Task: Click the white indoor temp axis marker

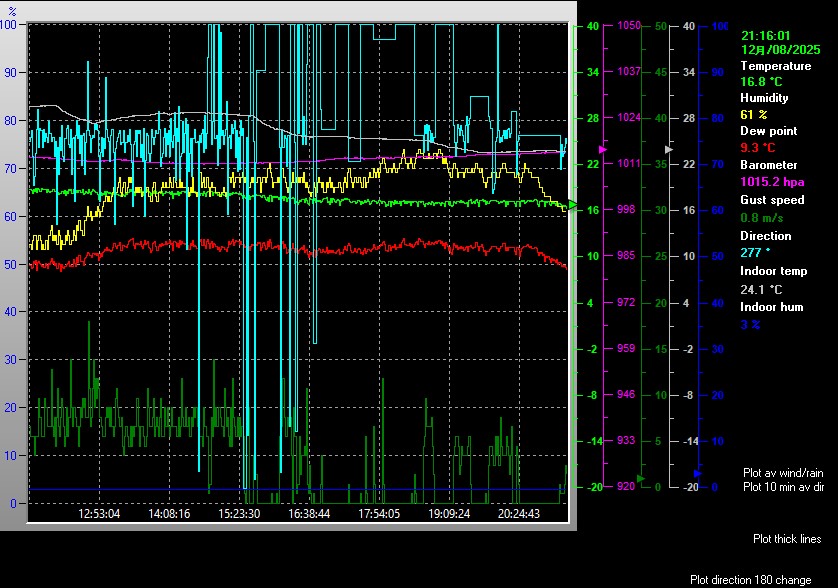Action: click(x=670, y=148)
